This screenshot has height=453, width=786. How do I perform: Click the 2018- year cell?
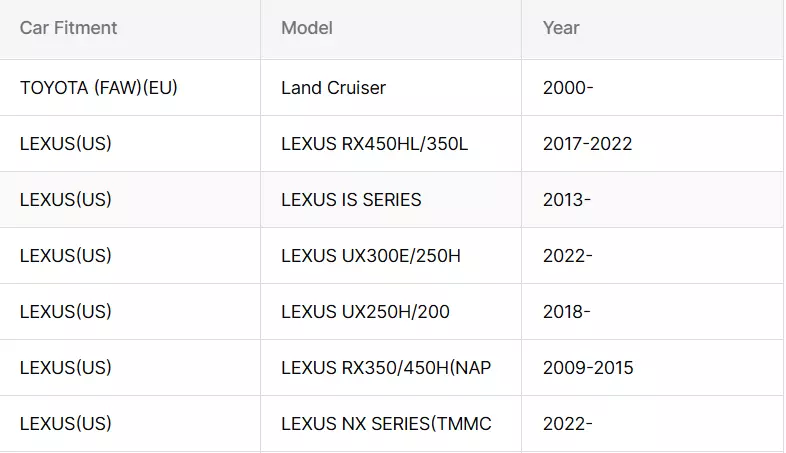(x=652, y=312)
